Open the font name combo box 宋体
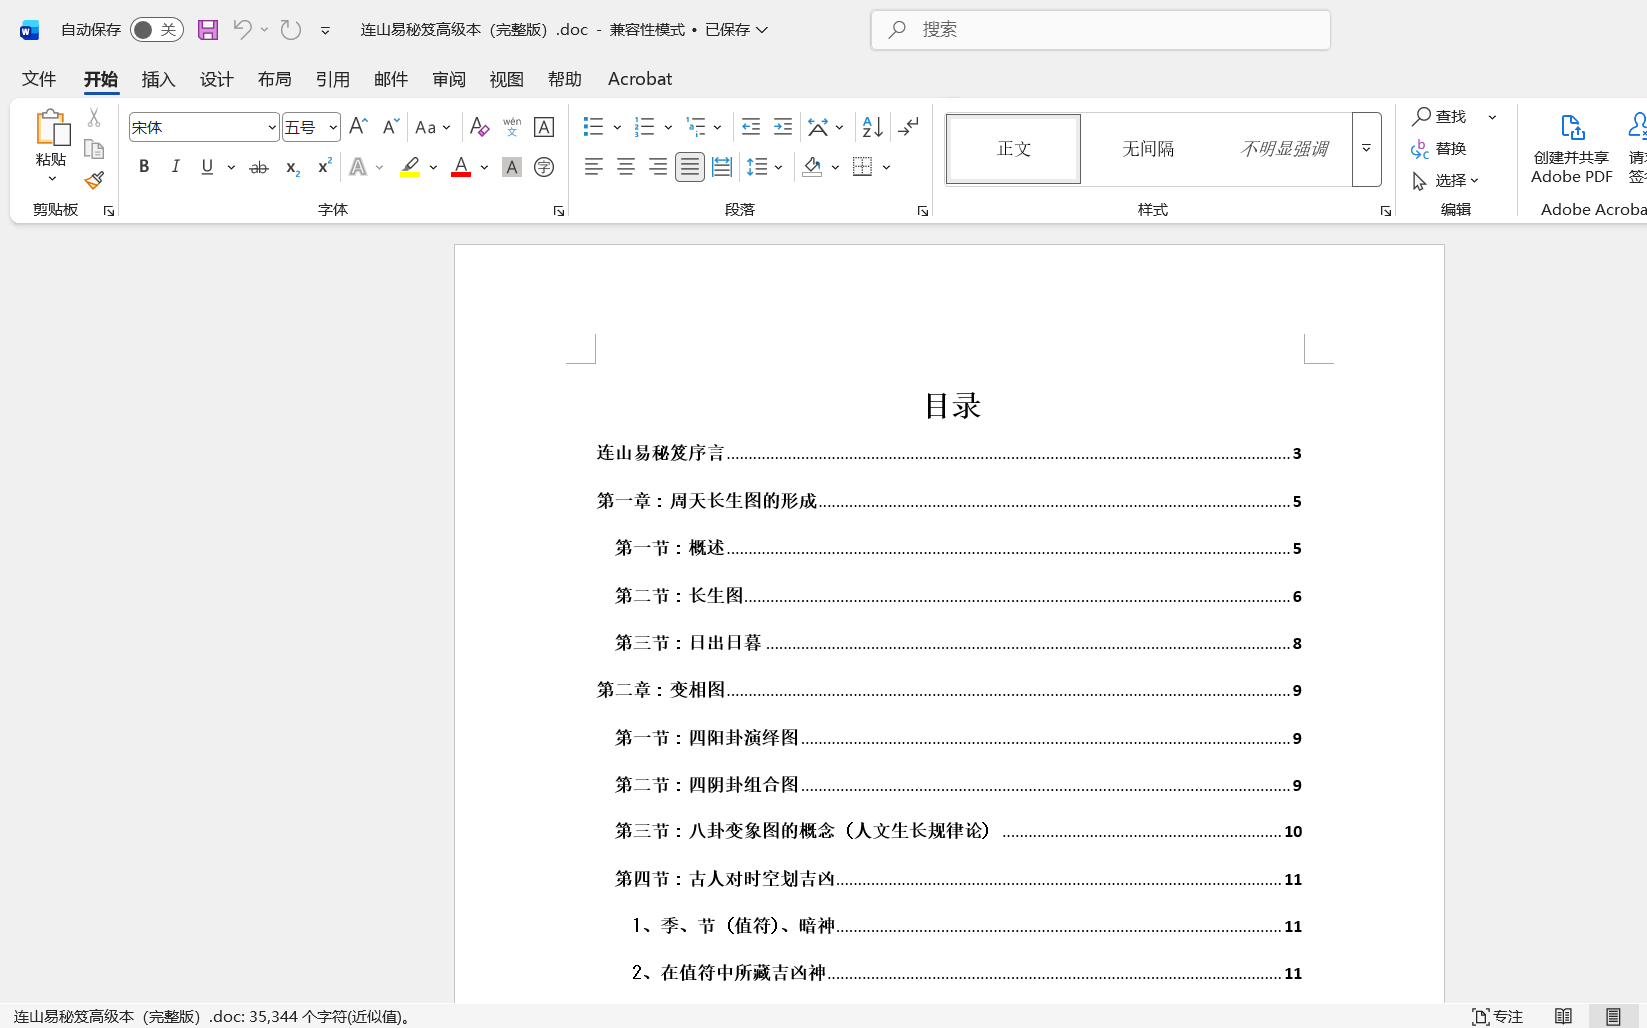1647x1028 pixels. (x=204, y=127)
